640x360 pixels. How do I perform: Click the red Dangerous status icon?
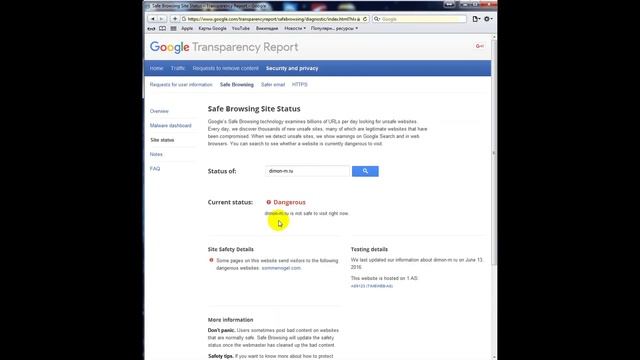(x=269, y=202)
